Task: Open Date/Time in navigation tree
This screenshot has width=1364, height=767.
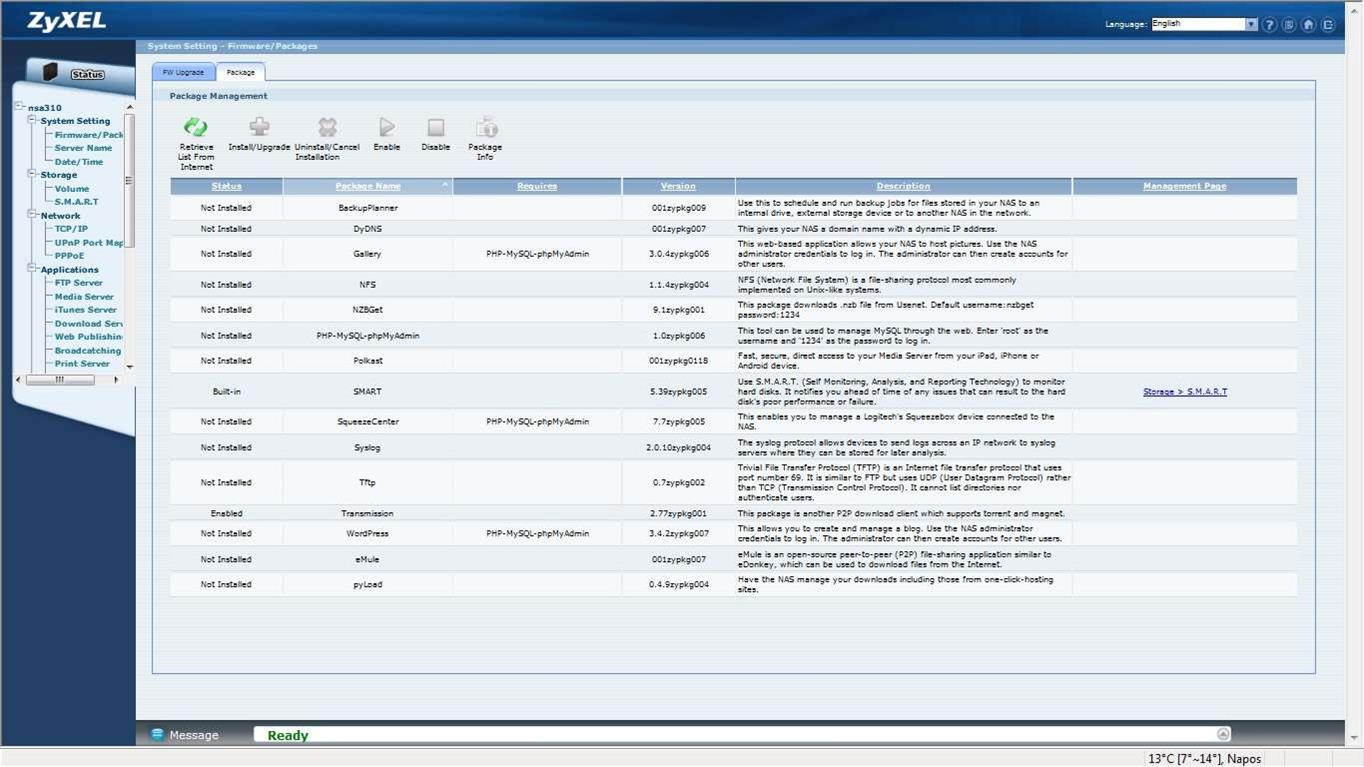Action: point(79,161)
